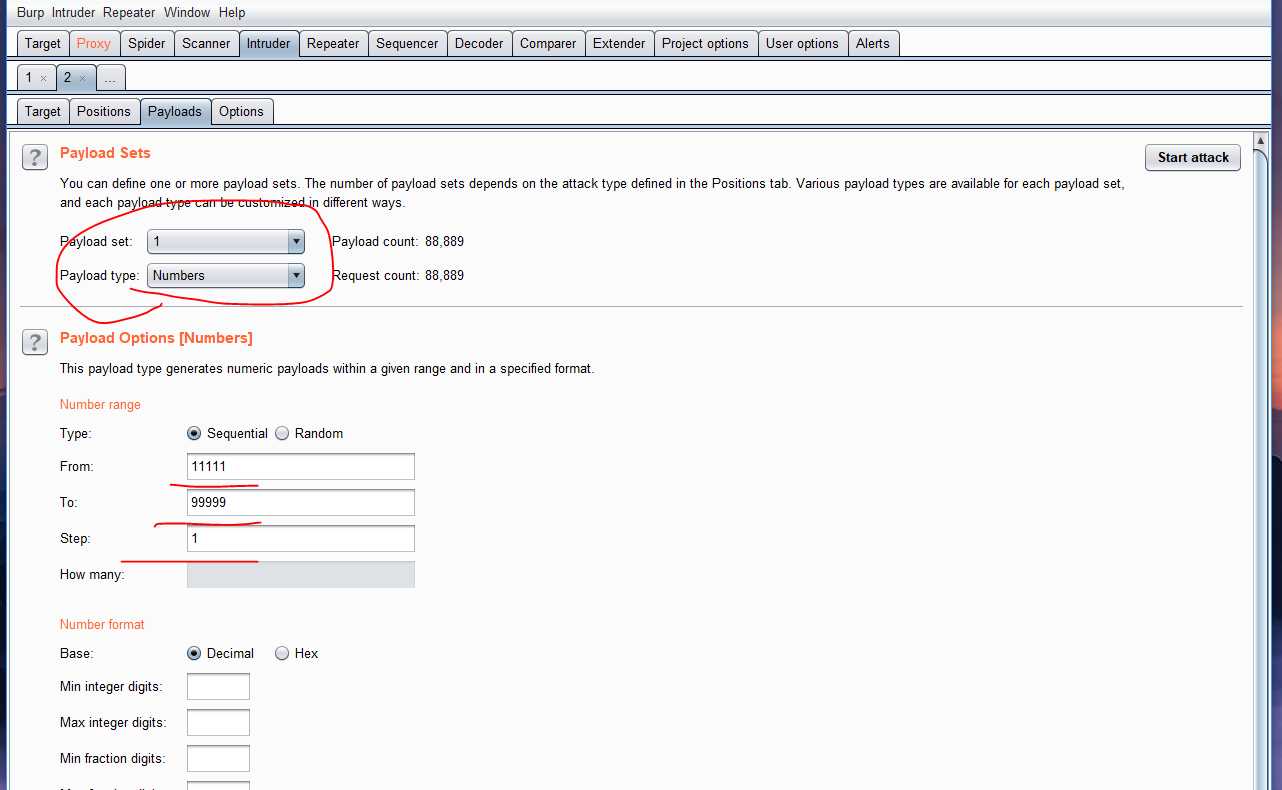
Task: Switch to the Comparer tab
Action: (548, 43)
